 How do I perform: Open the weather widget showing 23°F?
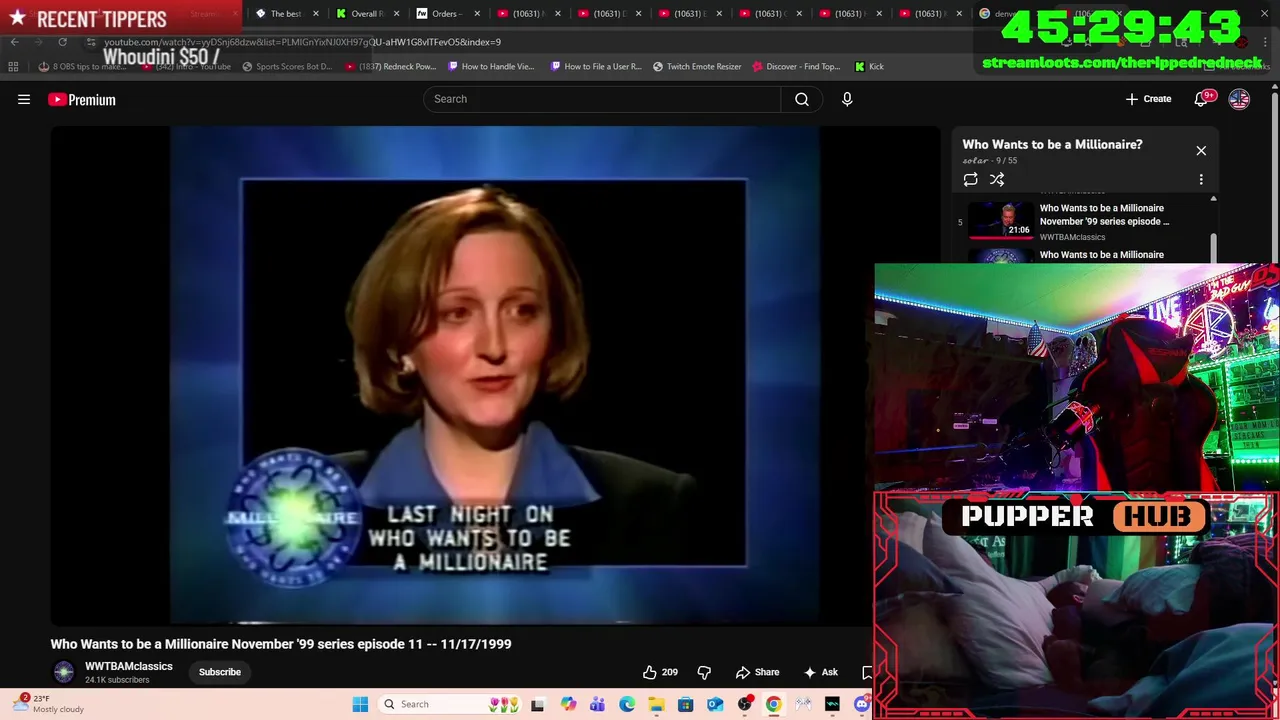click(48, 704)
